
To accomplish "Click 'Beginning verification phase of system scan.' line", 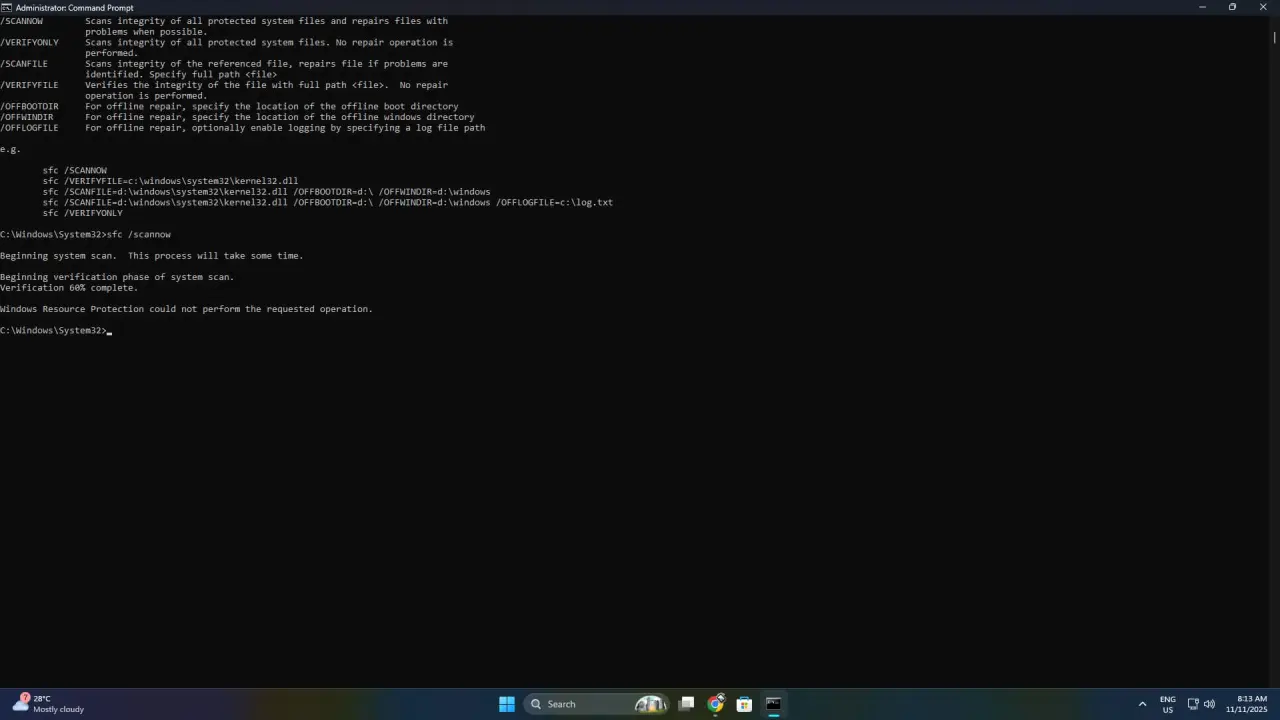I will pyautogui.click(x=117, y=277).
